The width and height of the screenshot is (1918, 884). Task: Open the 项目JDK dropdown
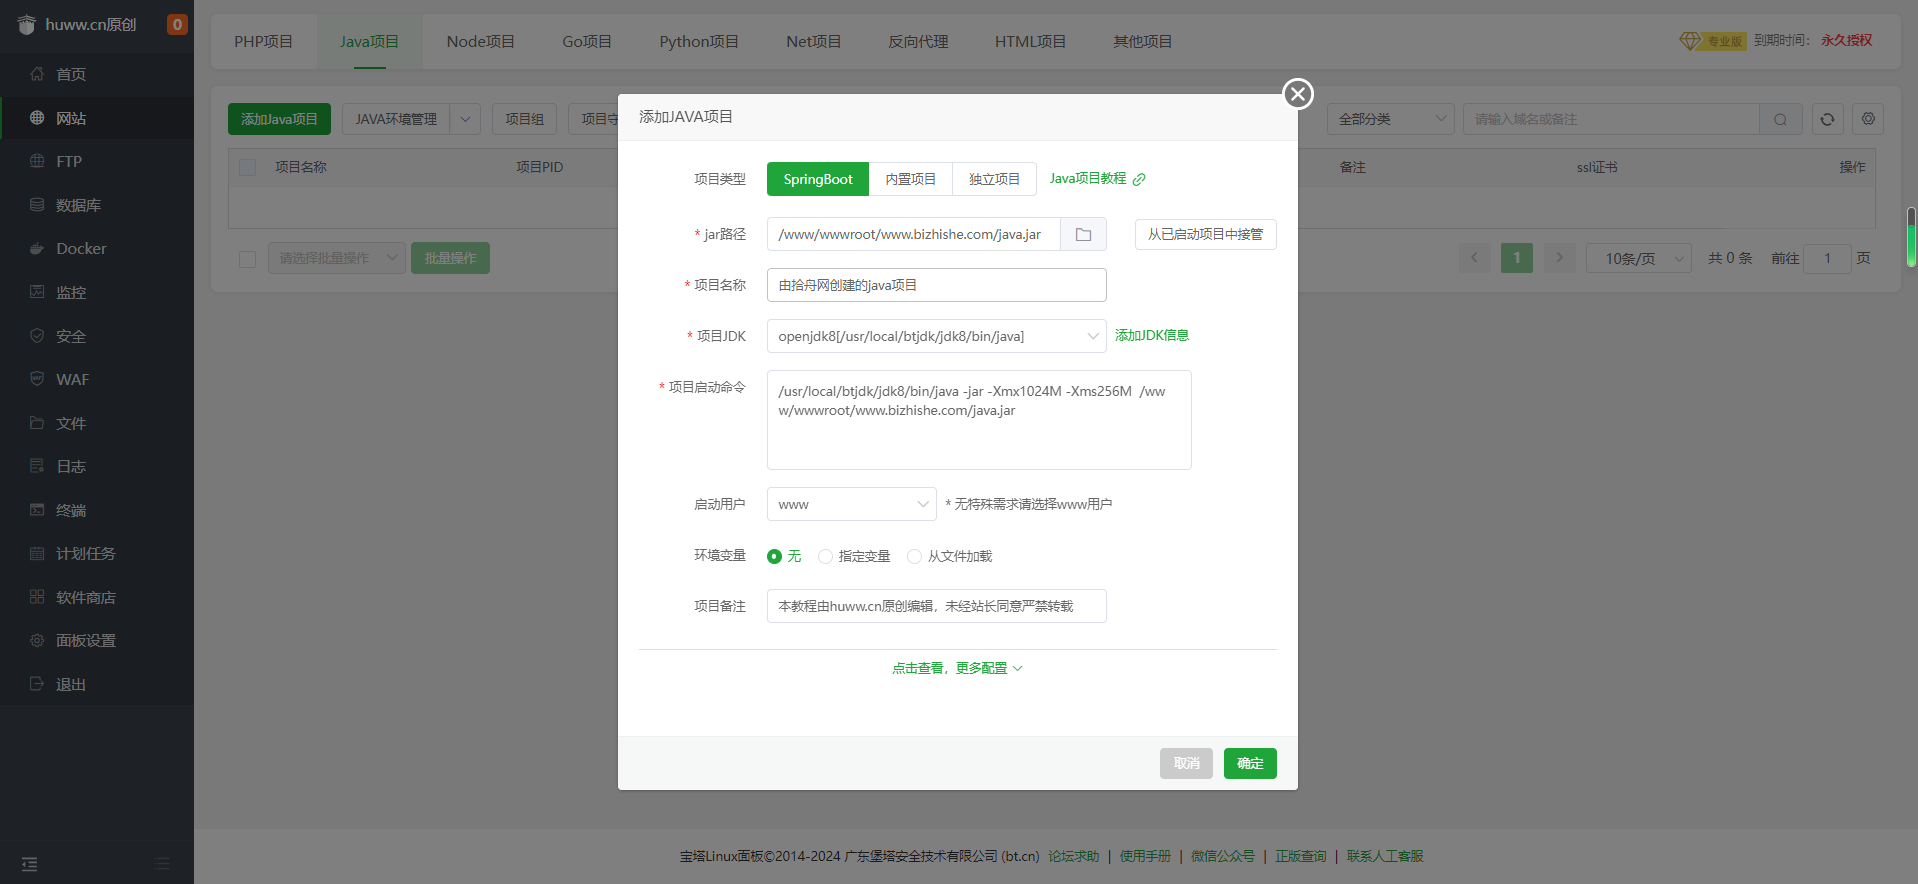(x=936, y=336)
